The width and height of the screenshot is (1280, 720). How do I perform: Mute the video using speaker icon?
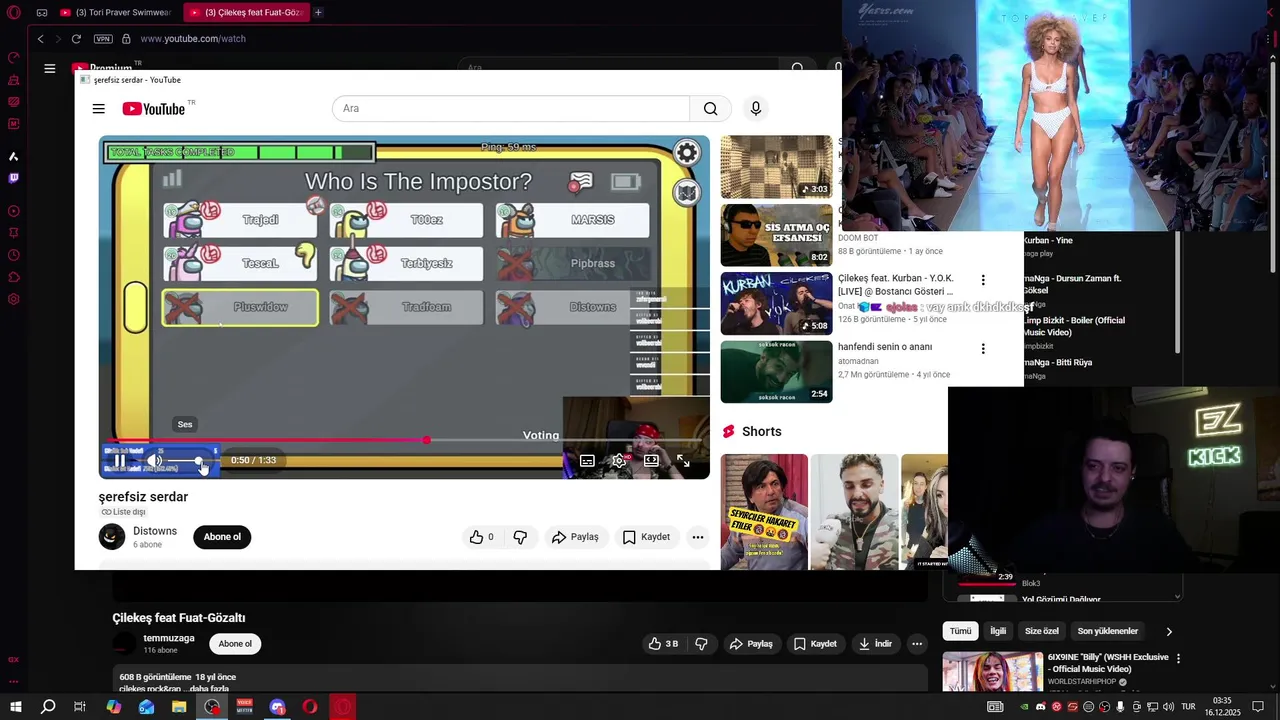(155, 460)
